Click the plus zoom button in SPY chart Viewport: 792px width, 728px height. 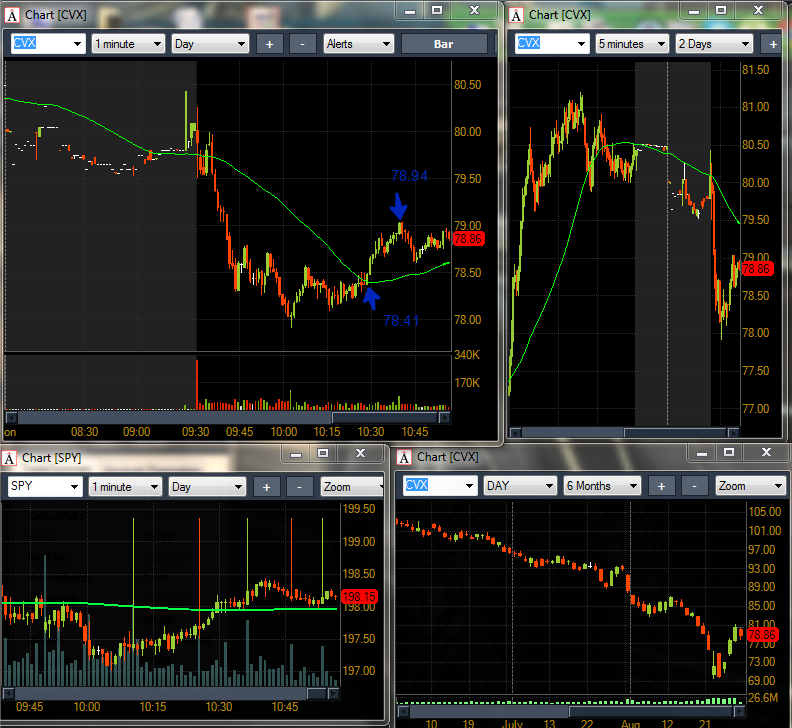pyautogui.click(x=266, y=487)
